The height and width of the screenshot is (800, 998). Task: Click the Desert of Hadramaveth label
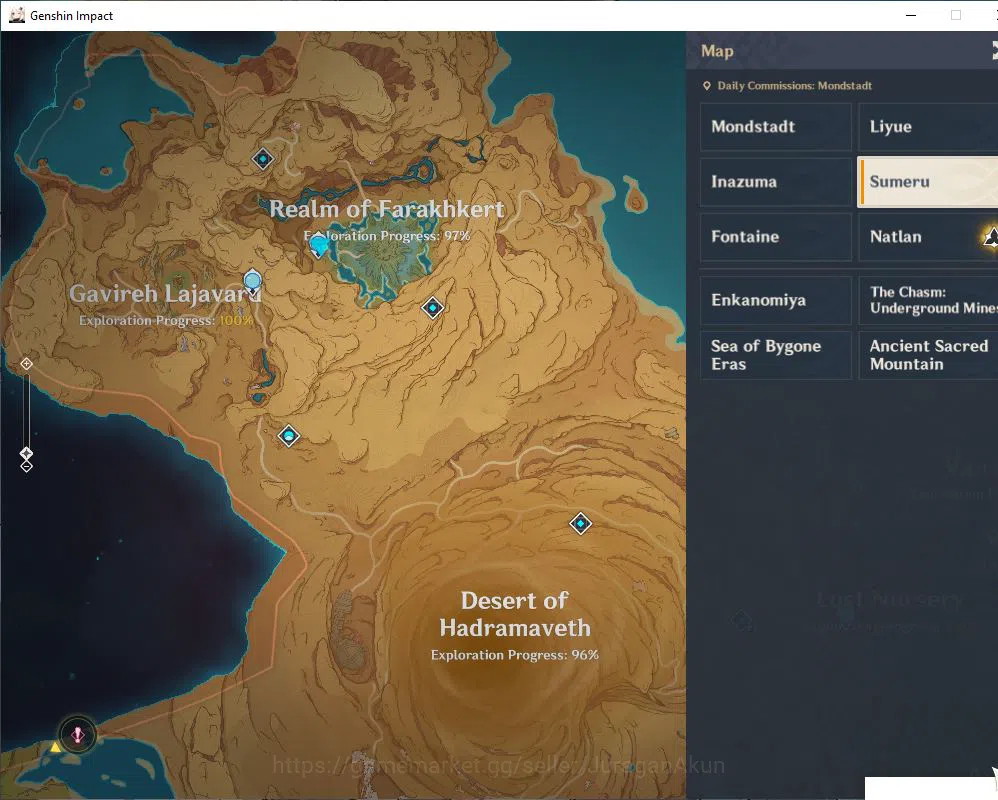click(515, 614)
